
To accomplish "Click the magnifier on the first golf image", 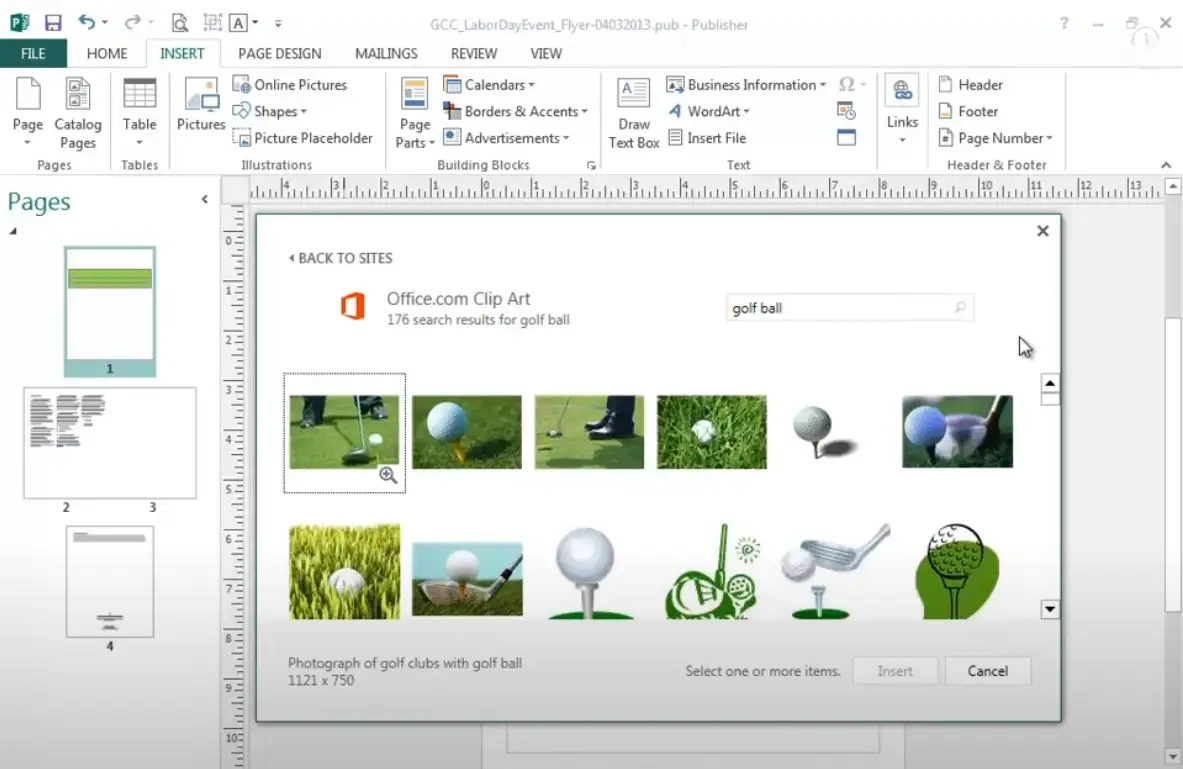I will (388, 476).
